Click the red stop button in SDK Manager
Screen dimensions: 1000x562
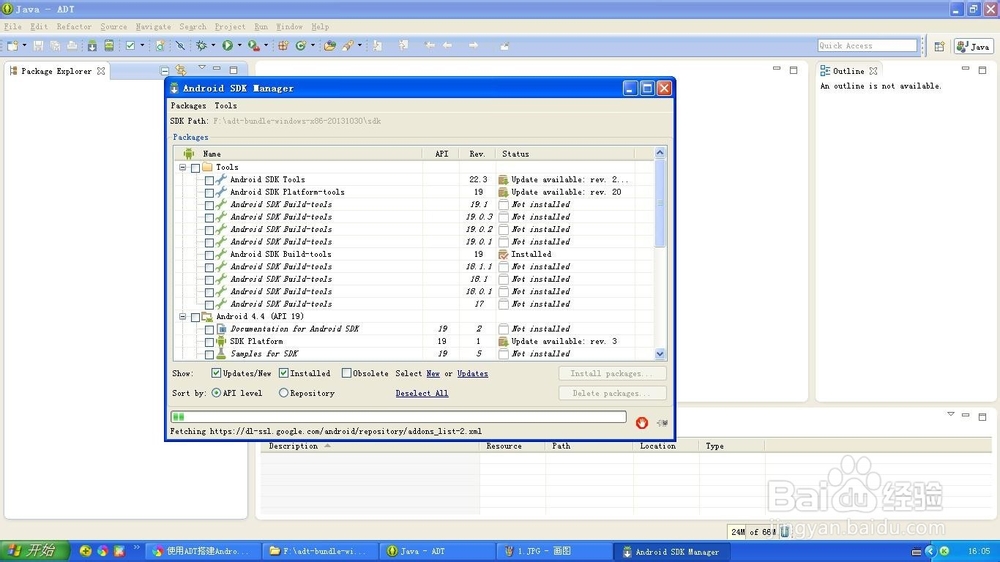coord(642,422)
